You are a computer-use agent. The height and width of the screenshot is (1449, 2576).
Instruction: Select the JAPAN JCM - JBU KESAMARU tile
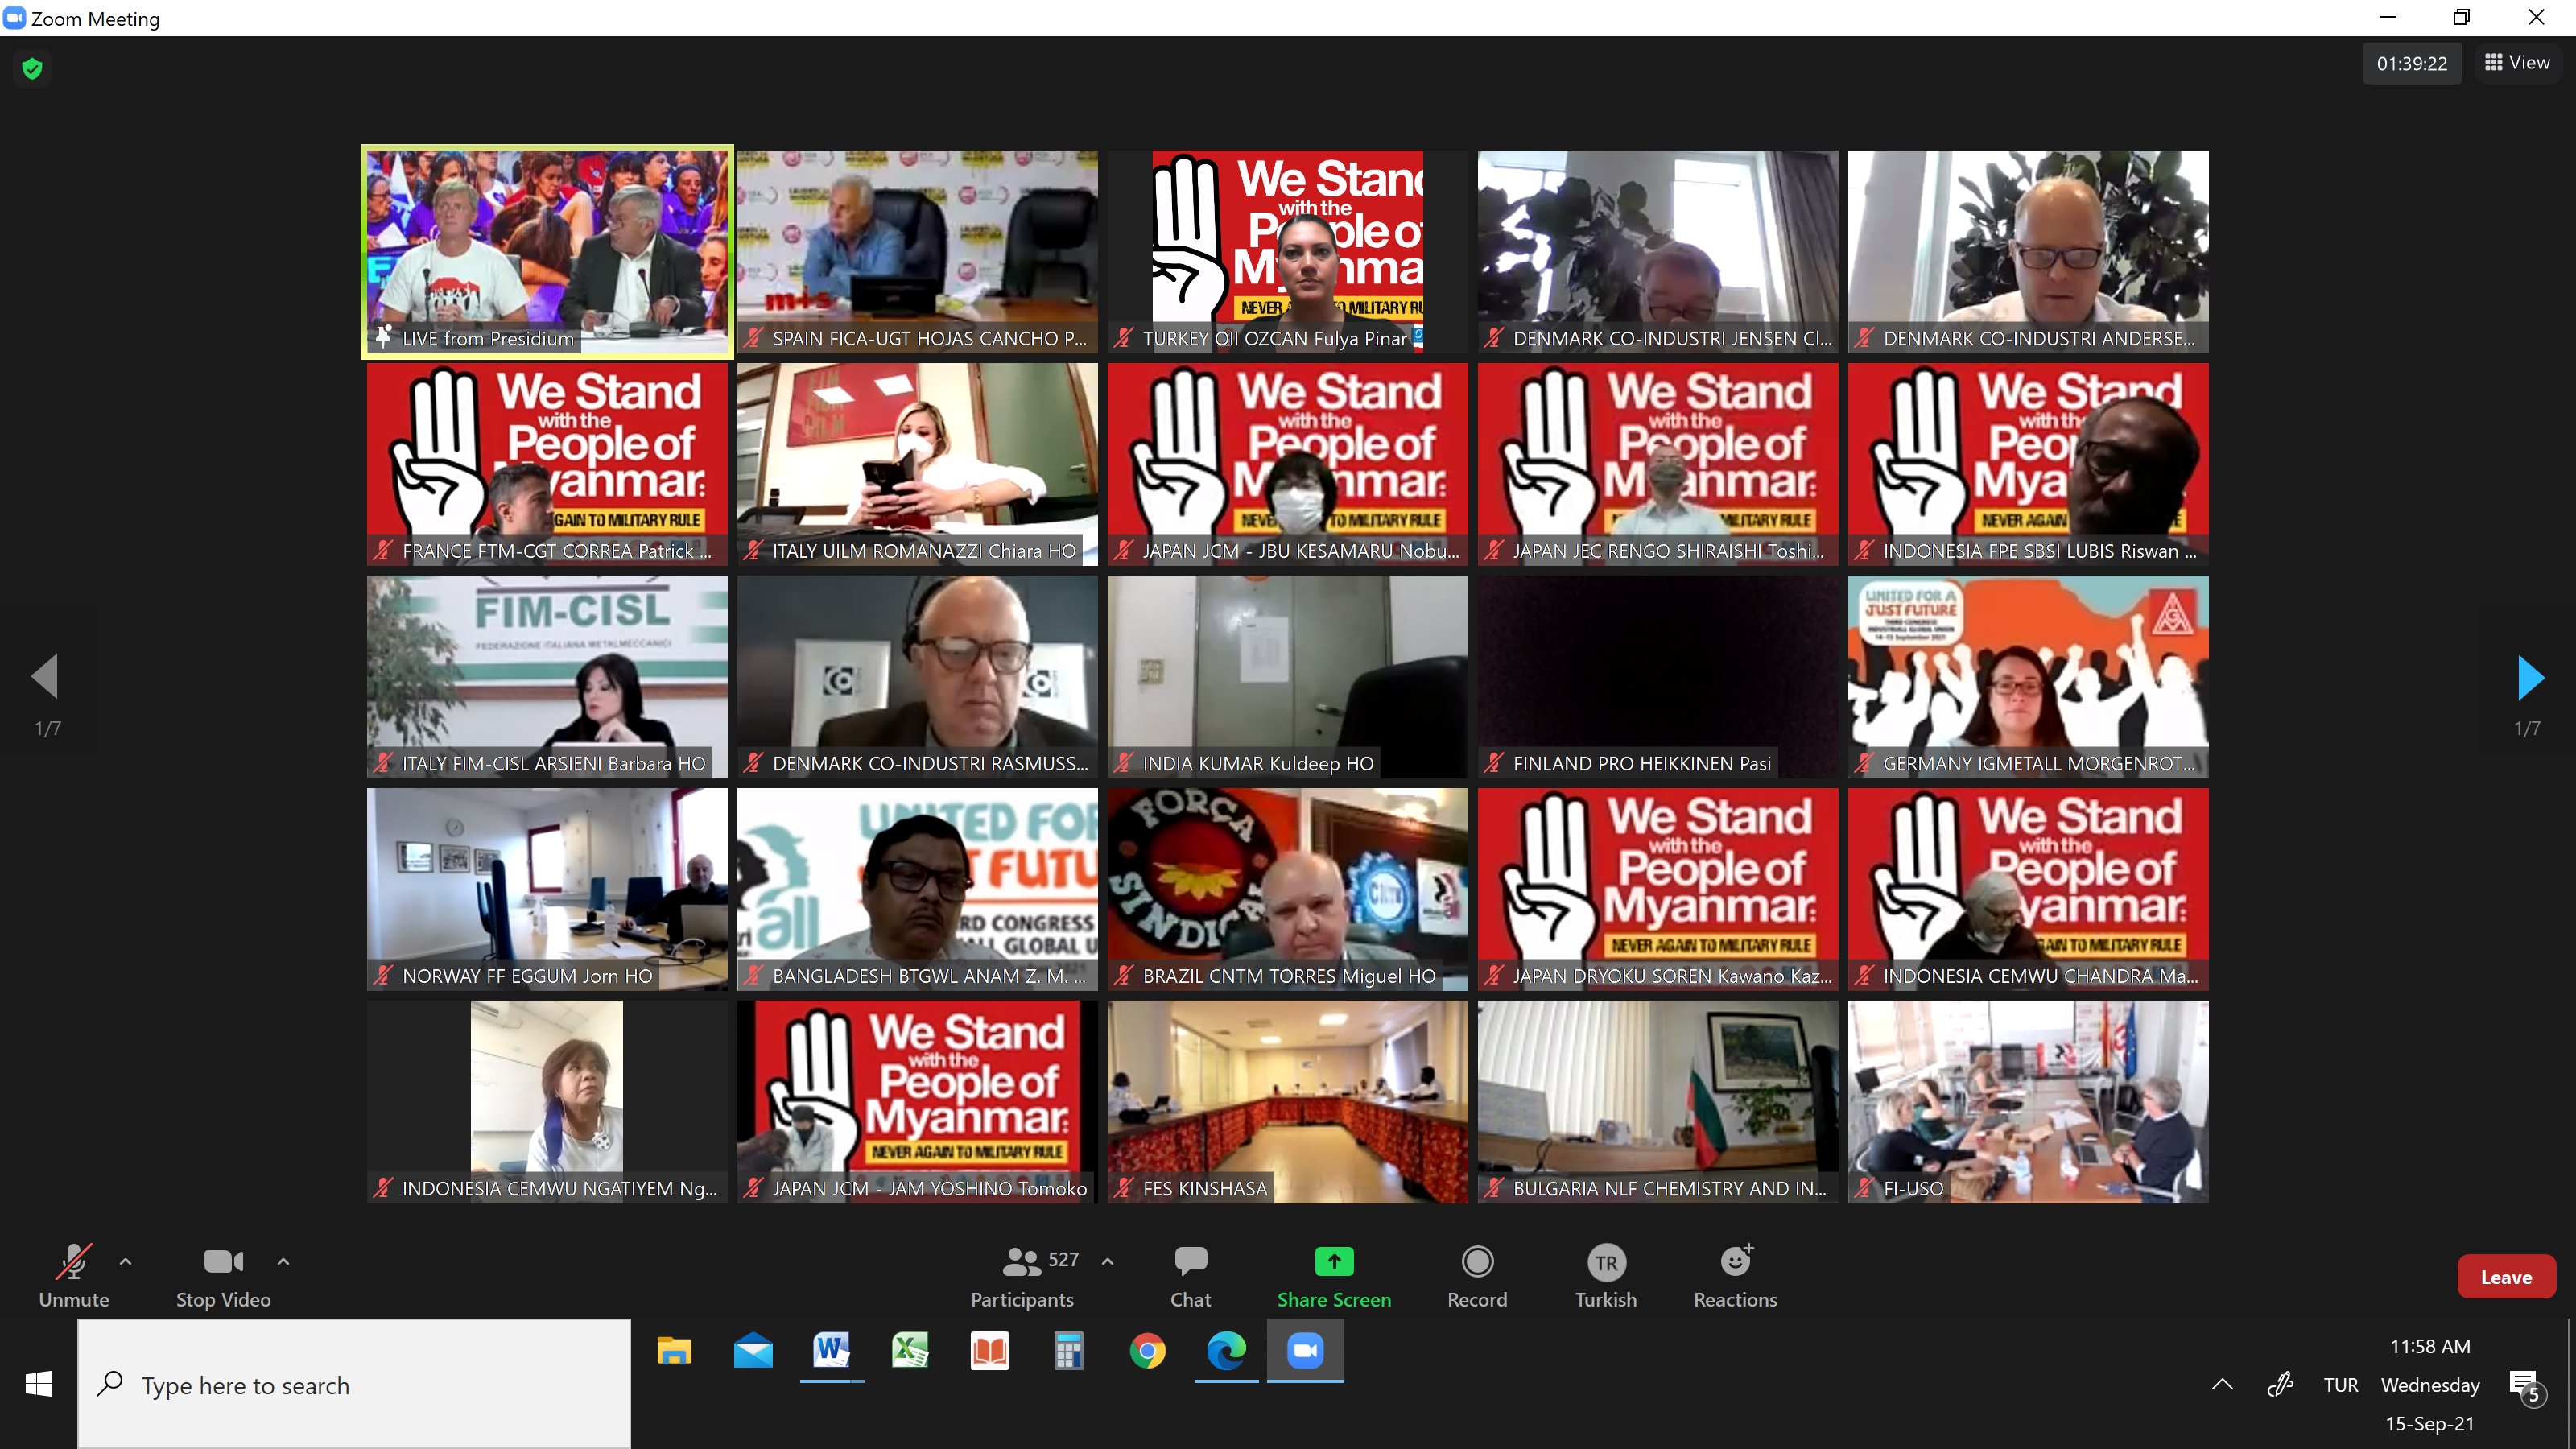point(1287,464)
